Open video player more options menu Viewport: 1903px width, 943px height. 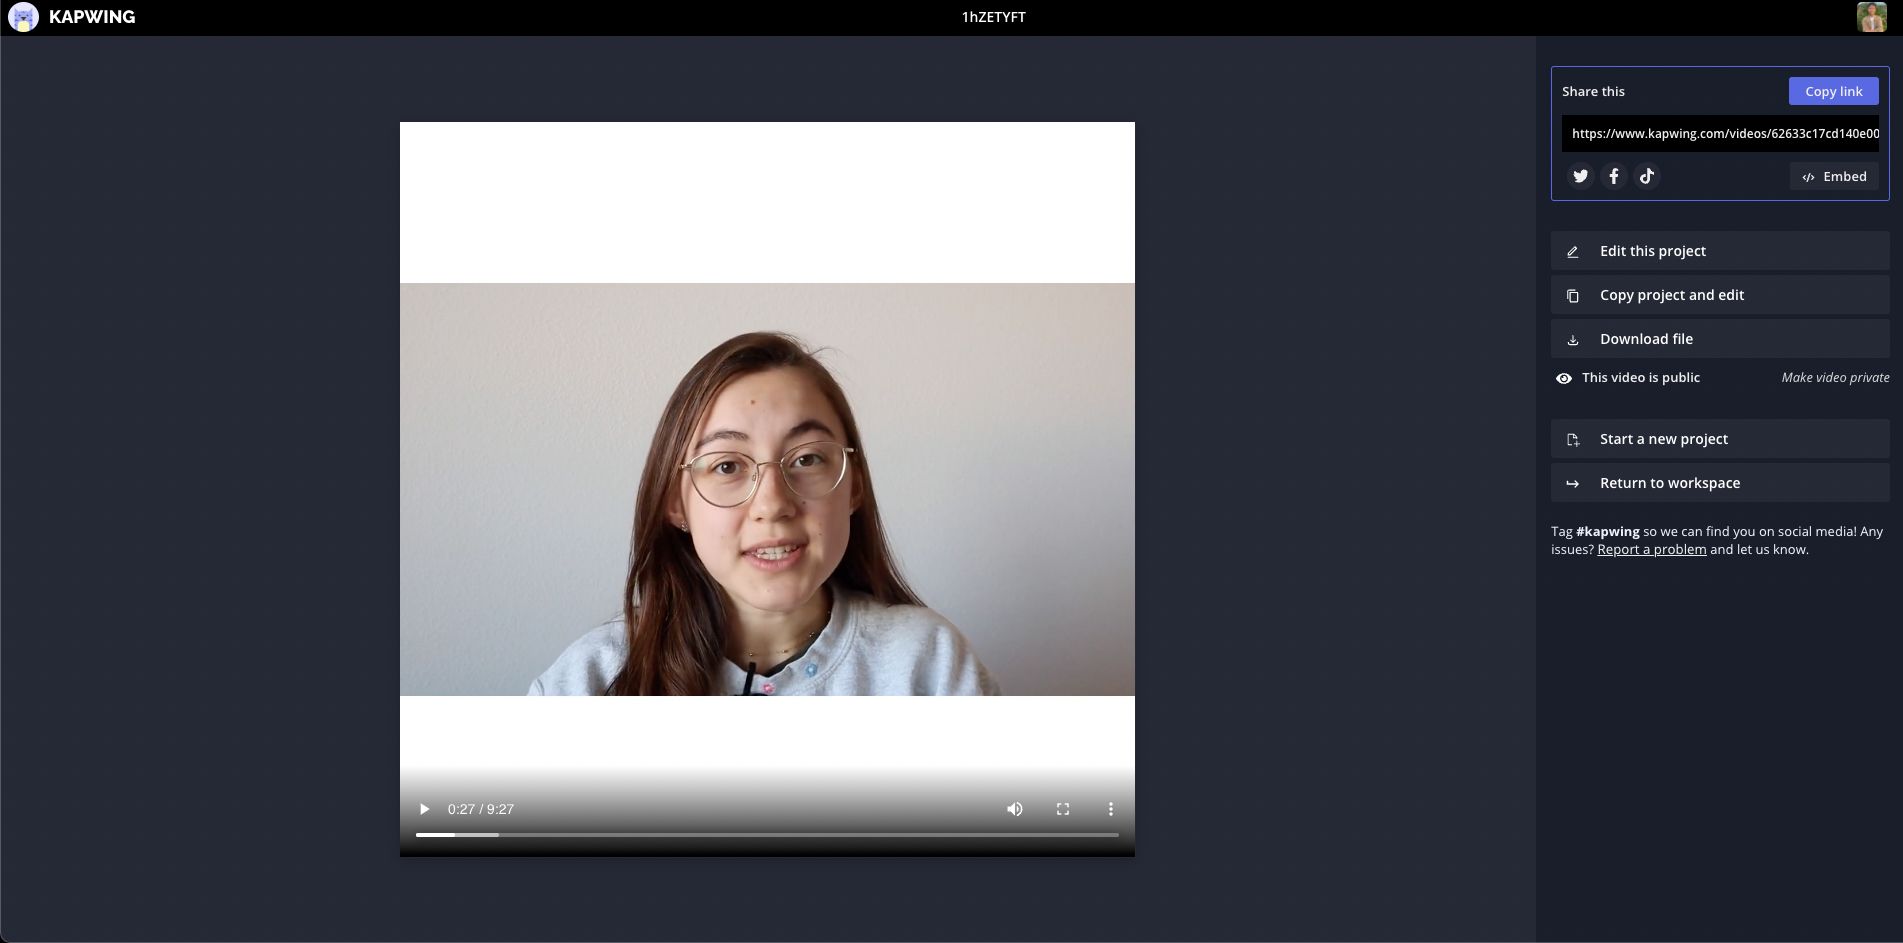1110,809
